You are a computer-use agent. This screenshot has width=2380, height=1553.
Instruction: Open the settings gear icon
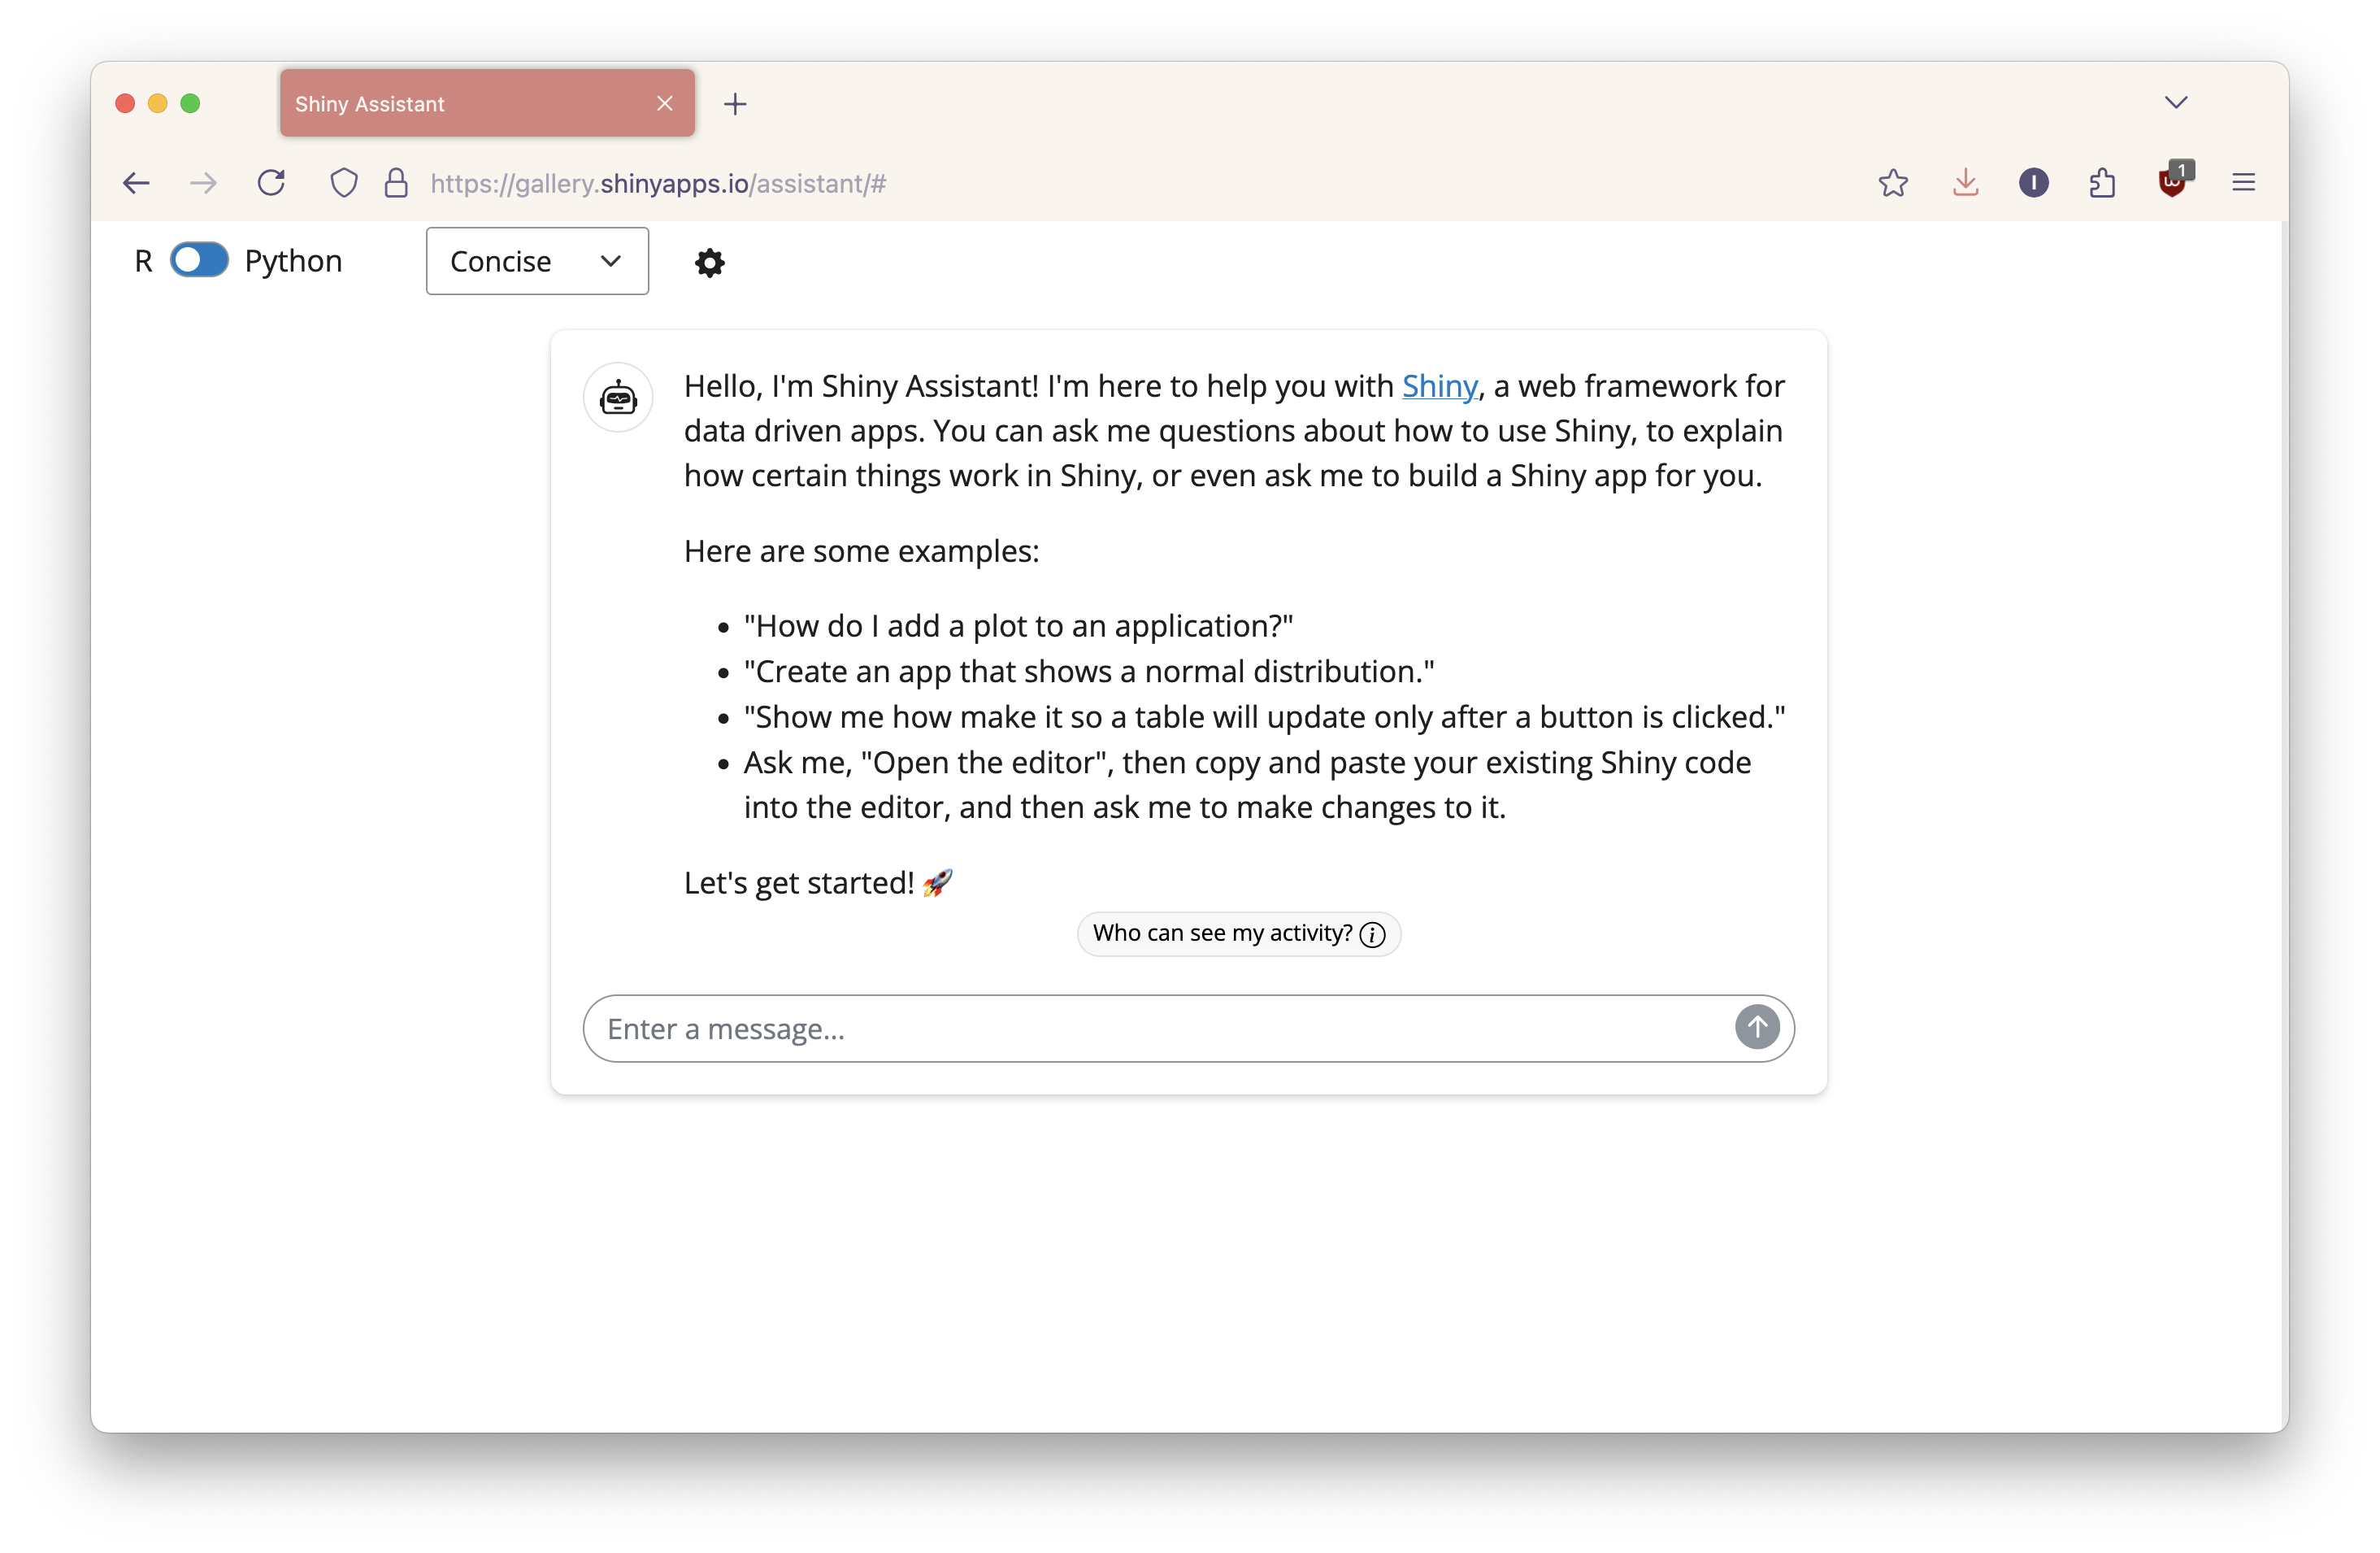coord(709,262)
